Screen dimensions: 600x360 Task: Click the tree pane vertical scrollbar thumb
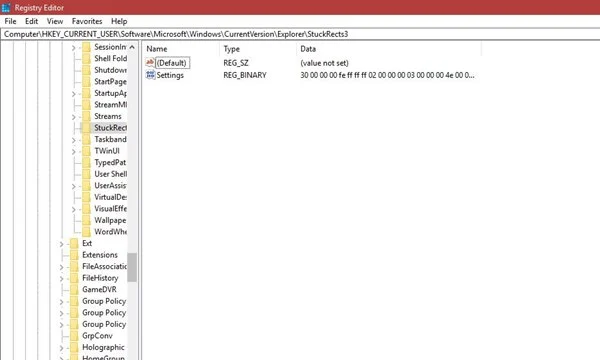click(132, 267)
